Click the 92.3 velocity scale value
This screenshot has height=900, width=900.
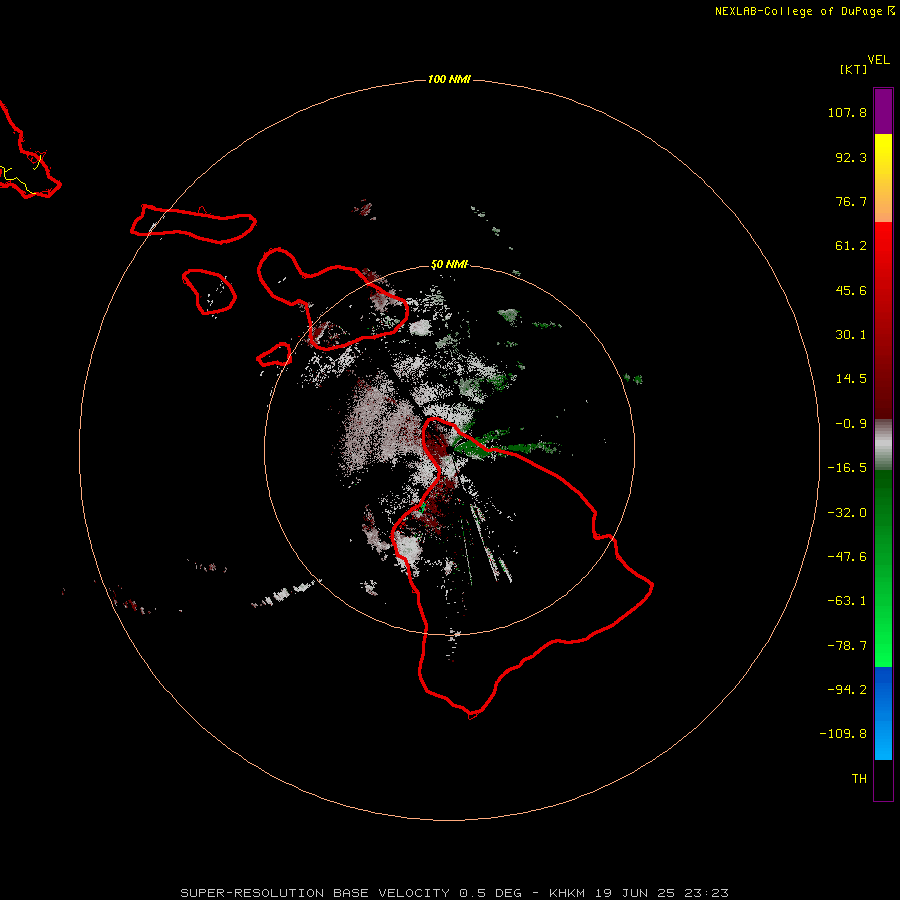(x=851, y=157)
